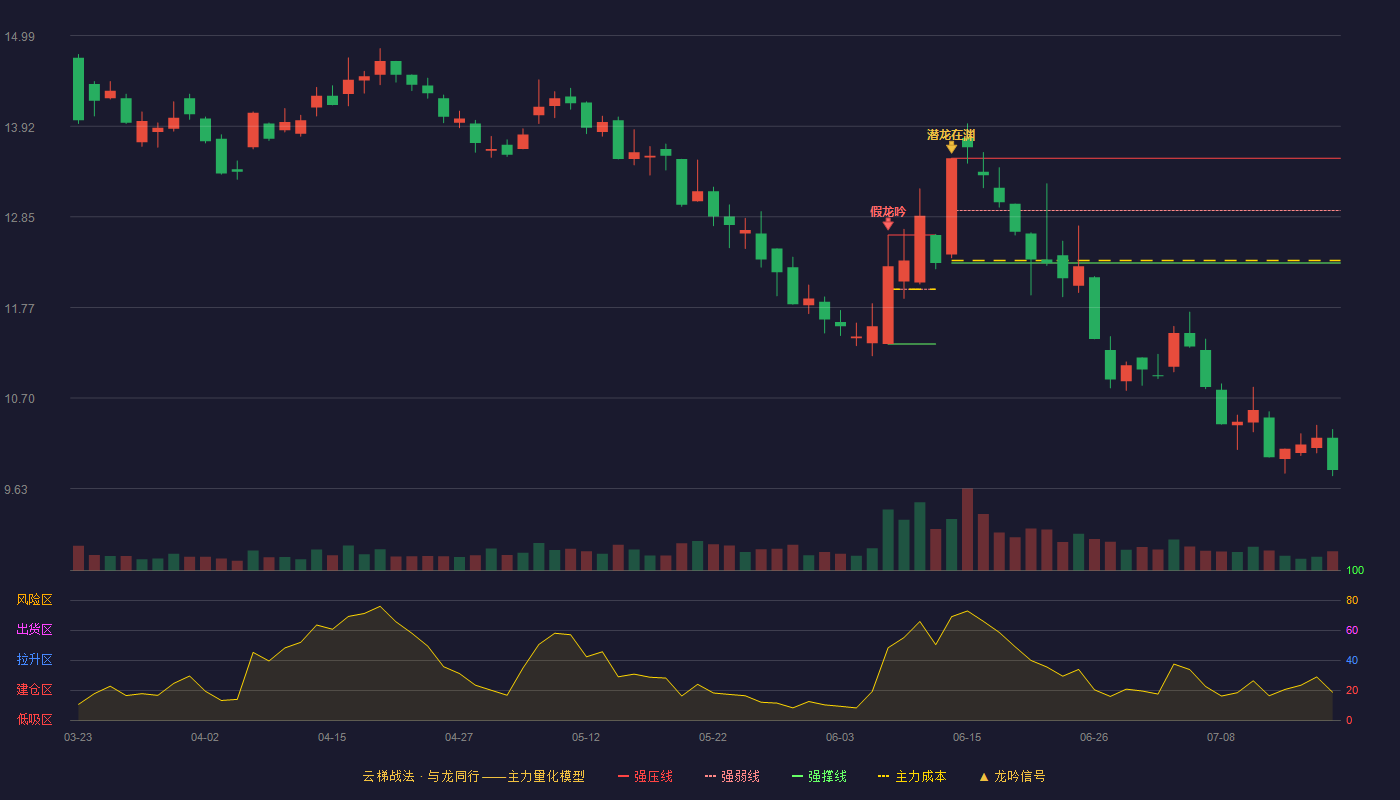Toggle the 主力成本 legend label
The width and height of the screenshot is (1400, 800).
tap(921, 776)
